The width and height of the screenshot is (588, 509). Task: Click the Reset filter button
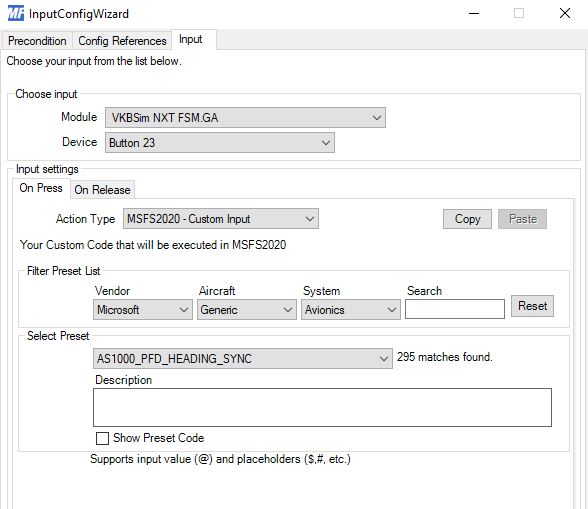pos(532,306)
